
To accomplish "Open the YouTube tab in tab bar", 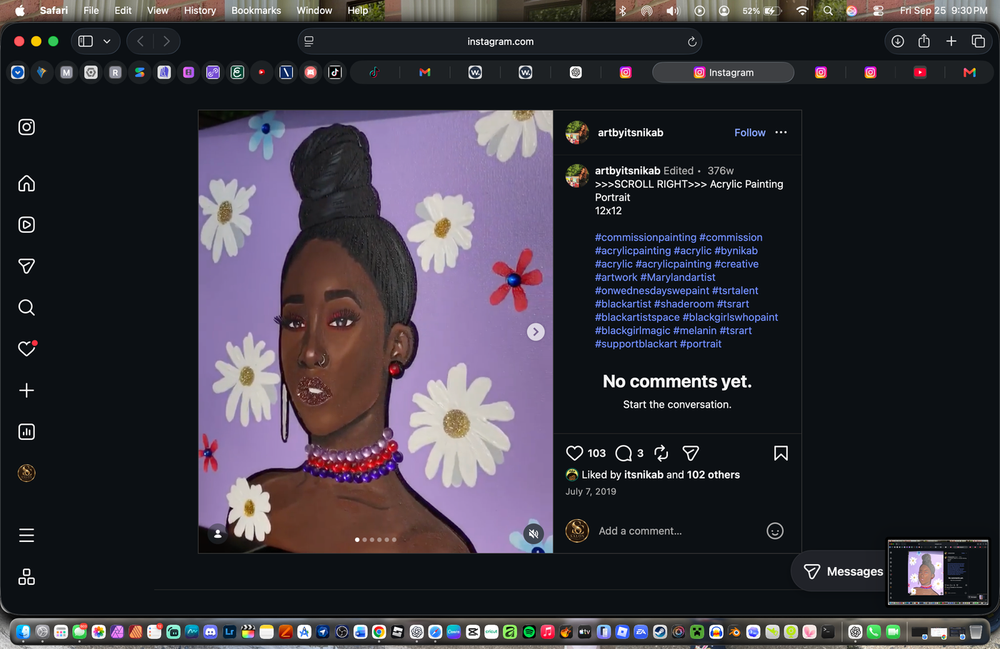I will tap(920, 73).
